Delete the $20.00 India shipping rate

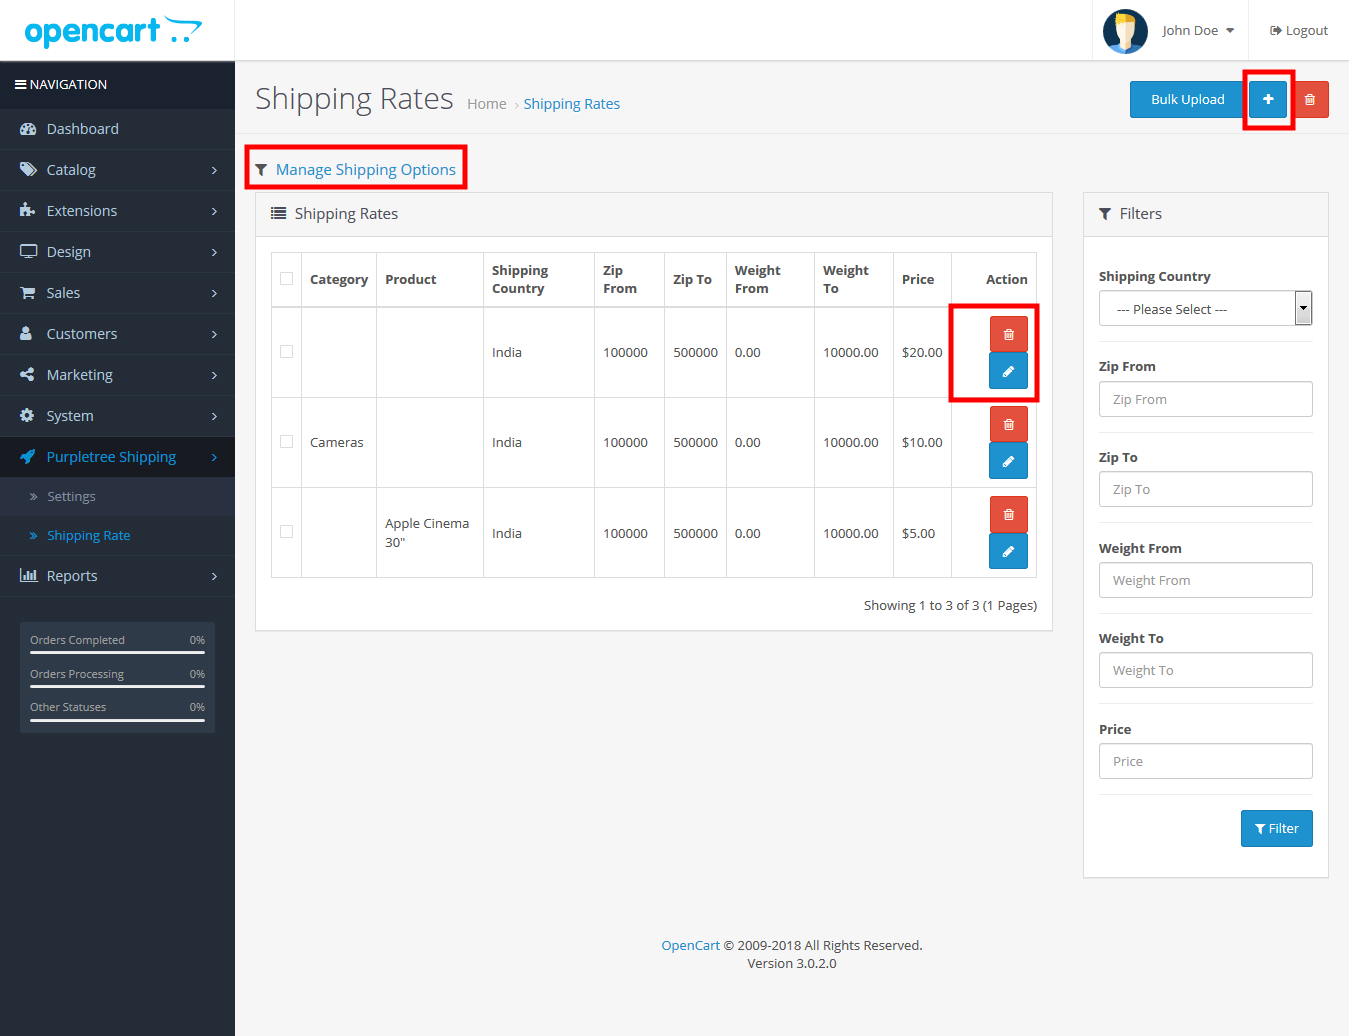coord(1008,334)
